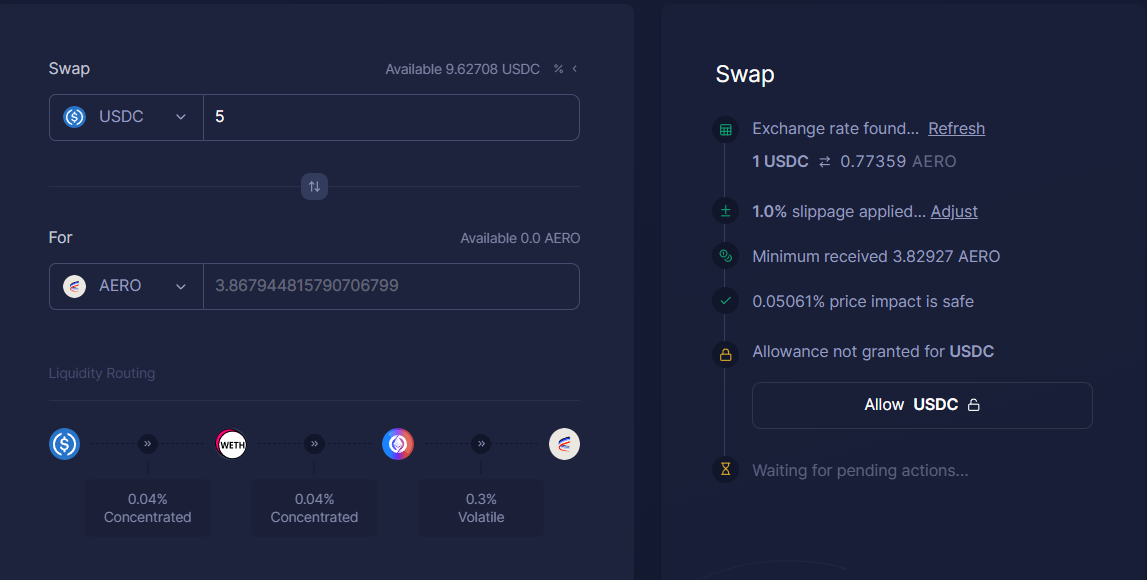The image size is (1147, 580).
Task: Click the USDC token icon in Liquidity Routing
Action: (64, 444)
